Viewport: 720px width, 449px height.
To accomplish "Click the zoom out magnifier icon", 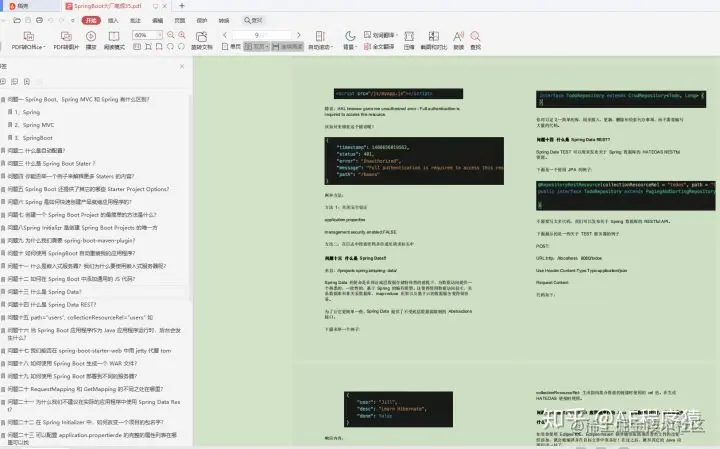I will point(171,35).
